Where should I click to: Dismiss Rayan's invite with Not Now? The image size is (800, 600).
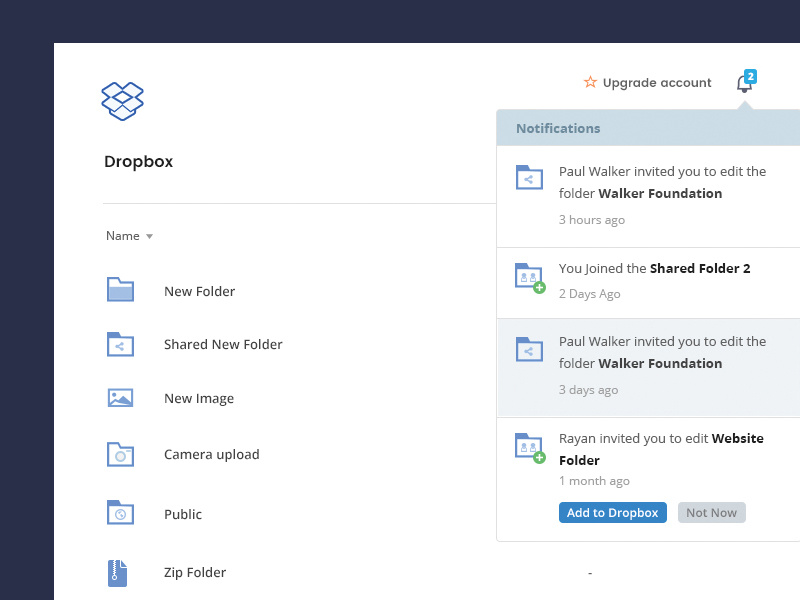(711, 512)
